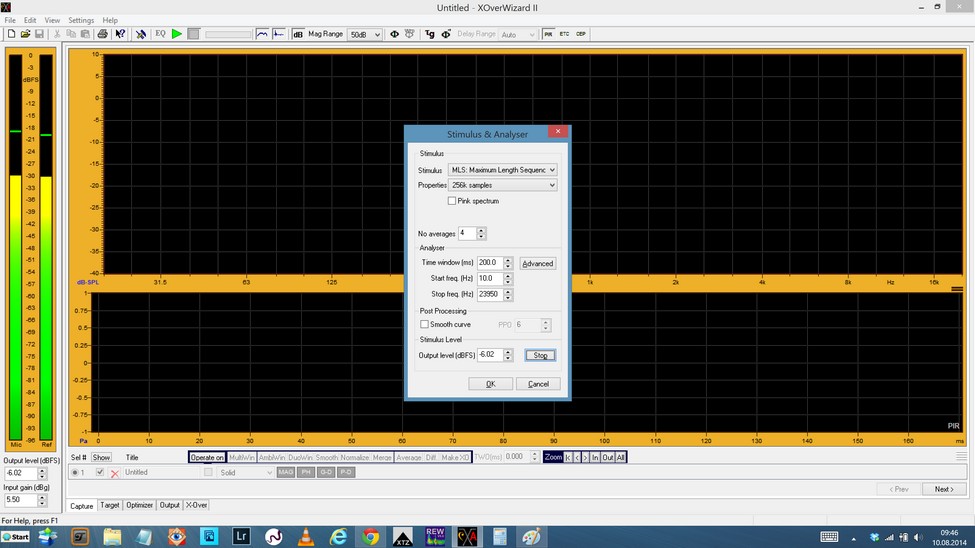Switch to the Target tab
Screen dimensions: 975x548
tap(109, 505)
